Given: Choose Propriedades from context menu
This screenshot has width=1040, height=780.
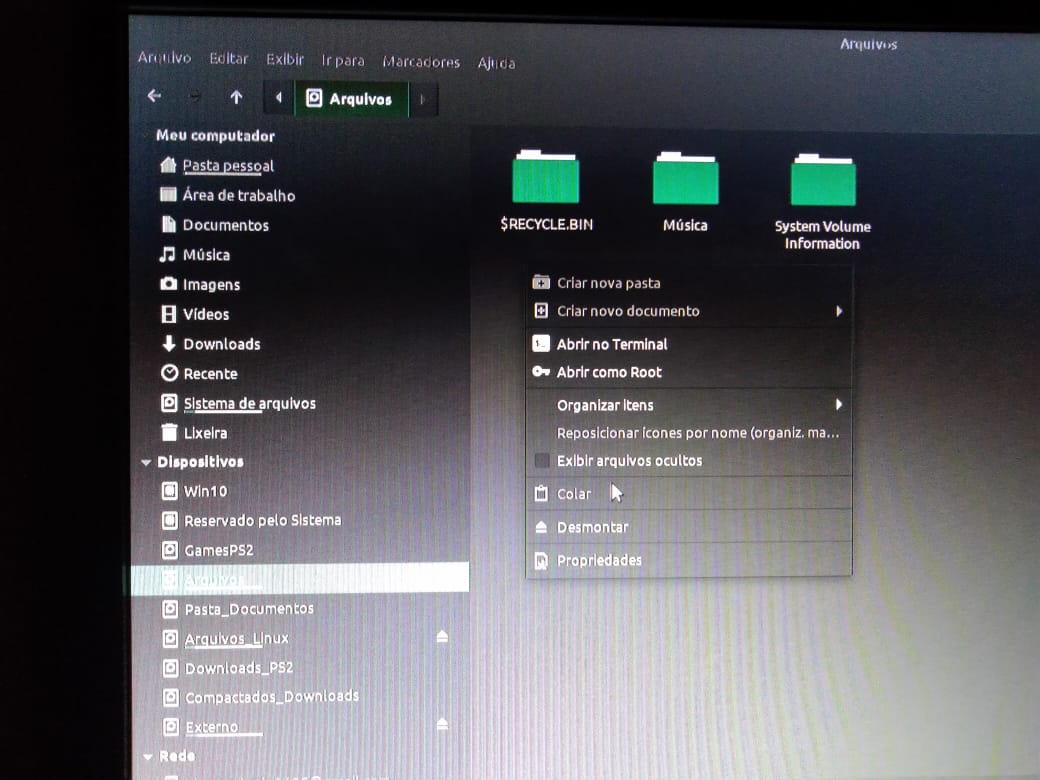Looking at the screenshot, I should pyautogui.click(x=599, y=561).
